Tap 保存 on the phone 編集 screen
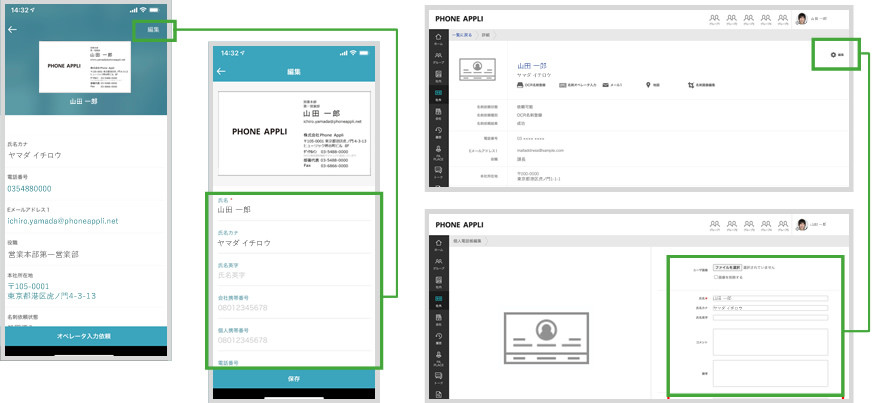The image size is (872, 403). click(x=294, y=379)
